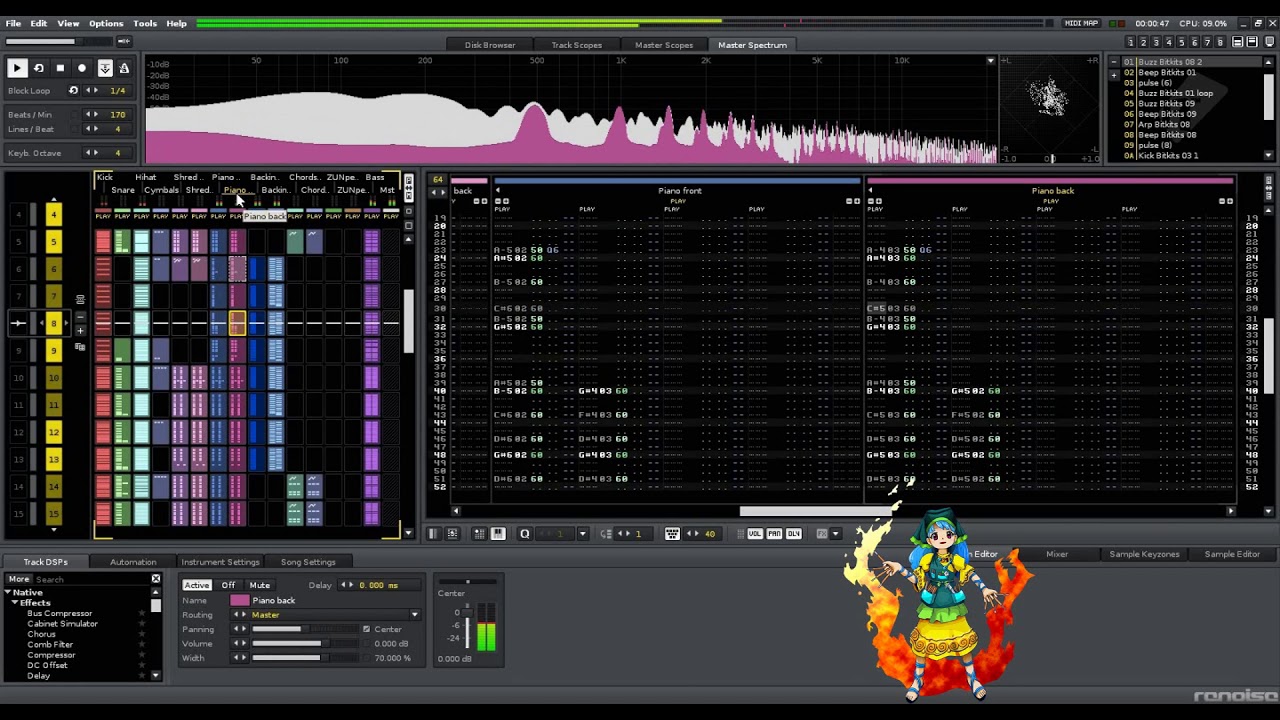Select the Kick track header in matrix
Screen dimensions: 1280x720
104,177
